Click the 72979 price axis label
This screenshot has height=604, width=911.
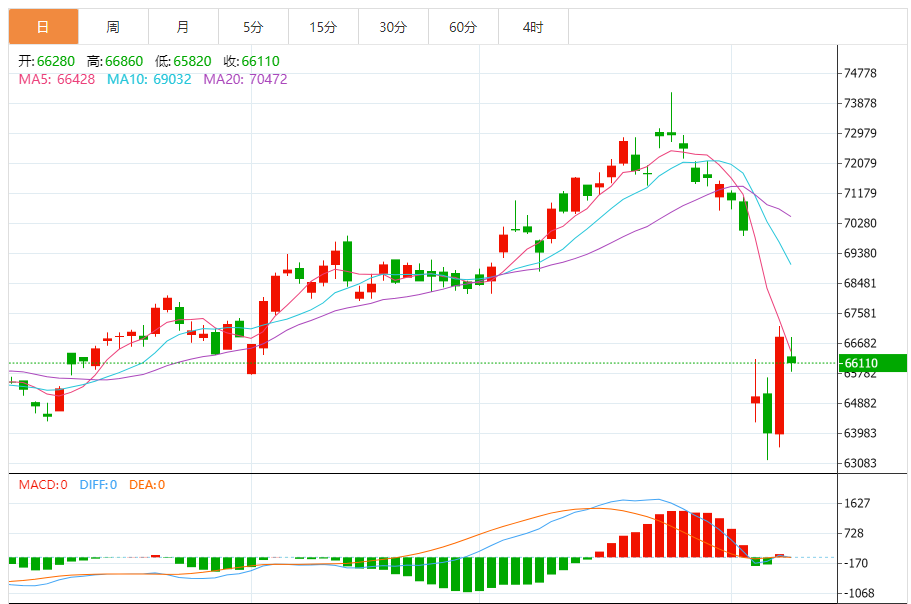click(x=860, y=133)
